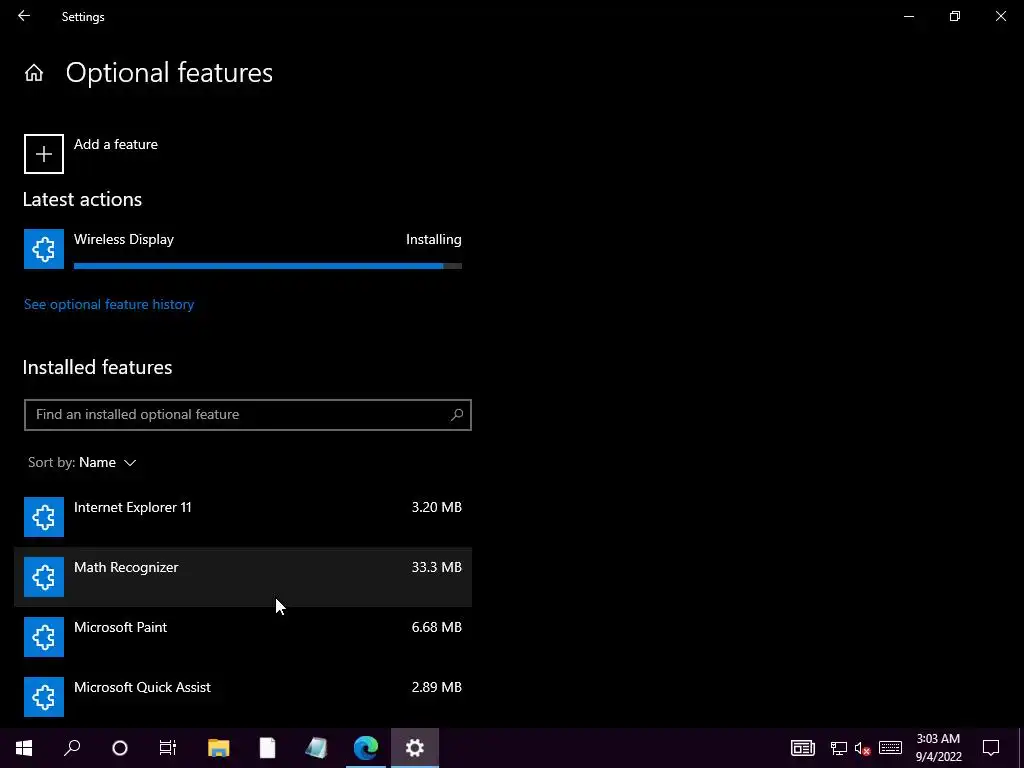Click the Microsoft Paint feature icon

pos(44,637)
